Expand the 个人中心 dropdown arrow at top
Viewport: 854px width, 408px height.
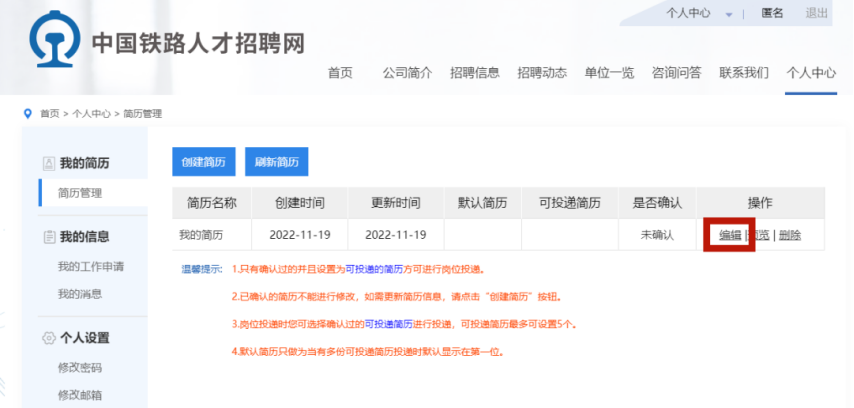[x=729, y=14]
